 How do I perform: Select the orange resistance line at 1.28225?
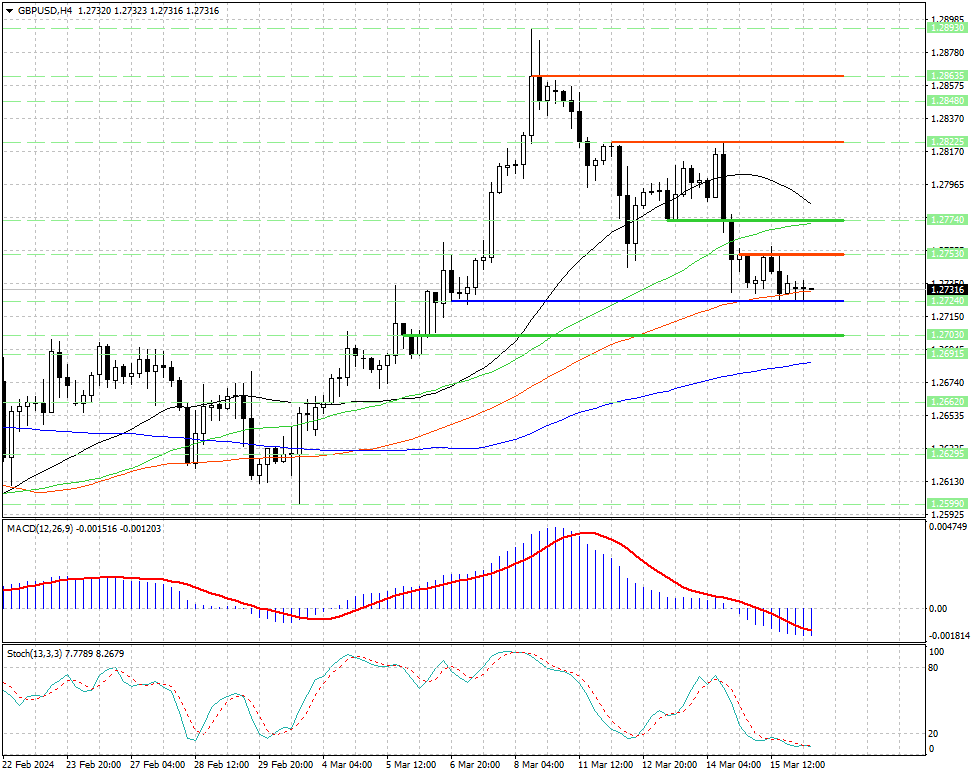point(728,142)
